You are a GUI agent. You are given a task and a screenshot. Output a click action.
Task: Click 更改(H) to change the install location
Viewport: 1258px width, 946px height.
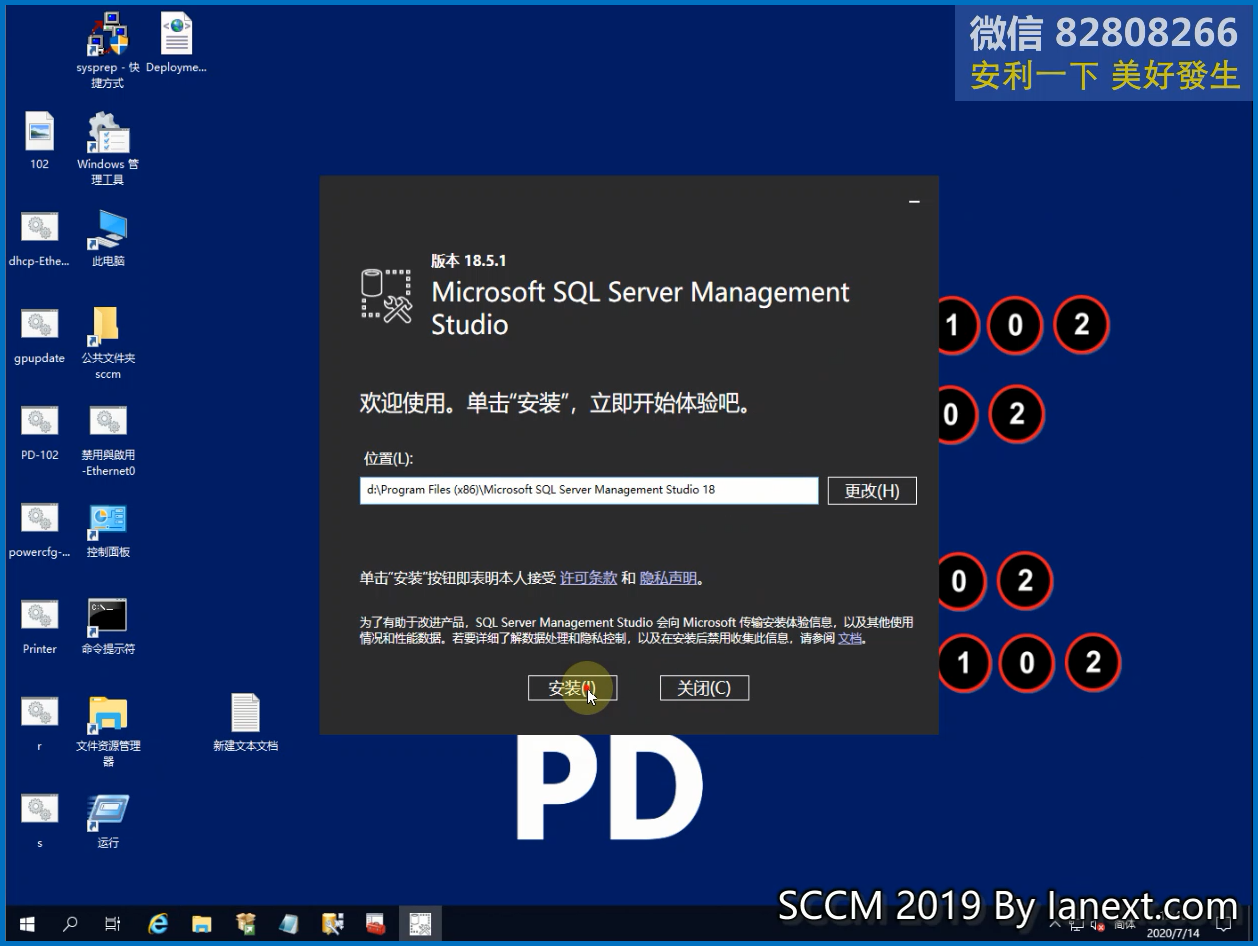[x=872, y=491]
